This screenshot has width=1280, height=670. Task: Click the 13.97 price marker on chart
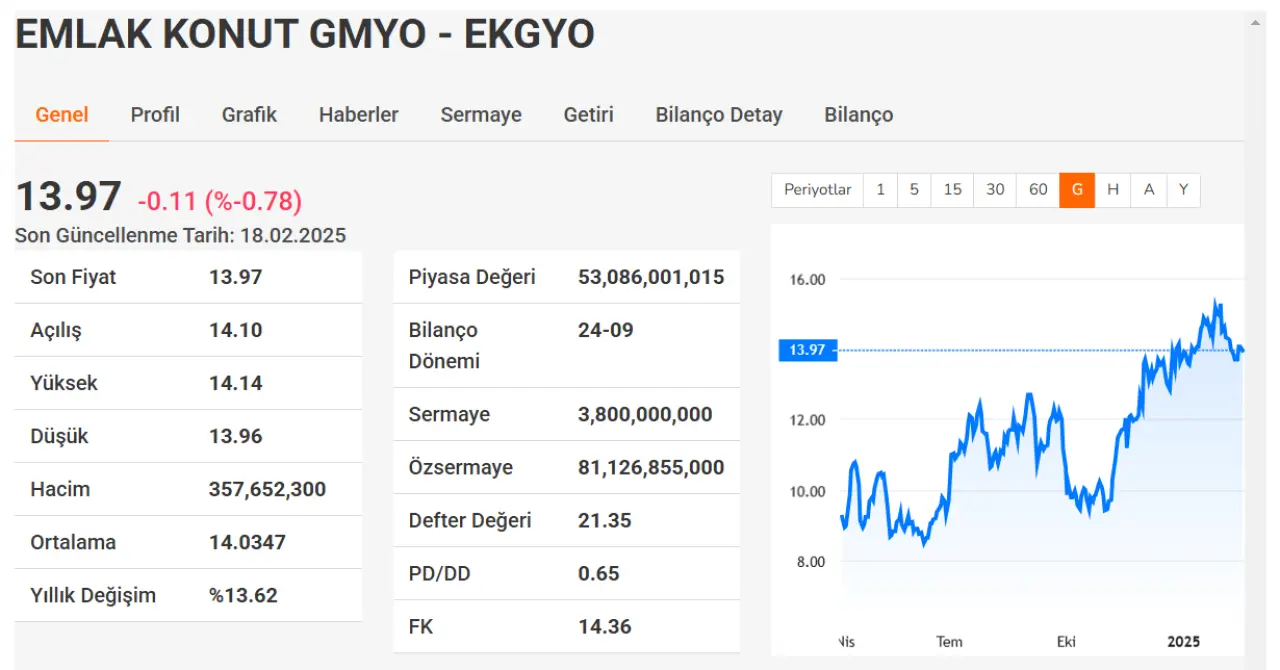coord(806,350)
